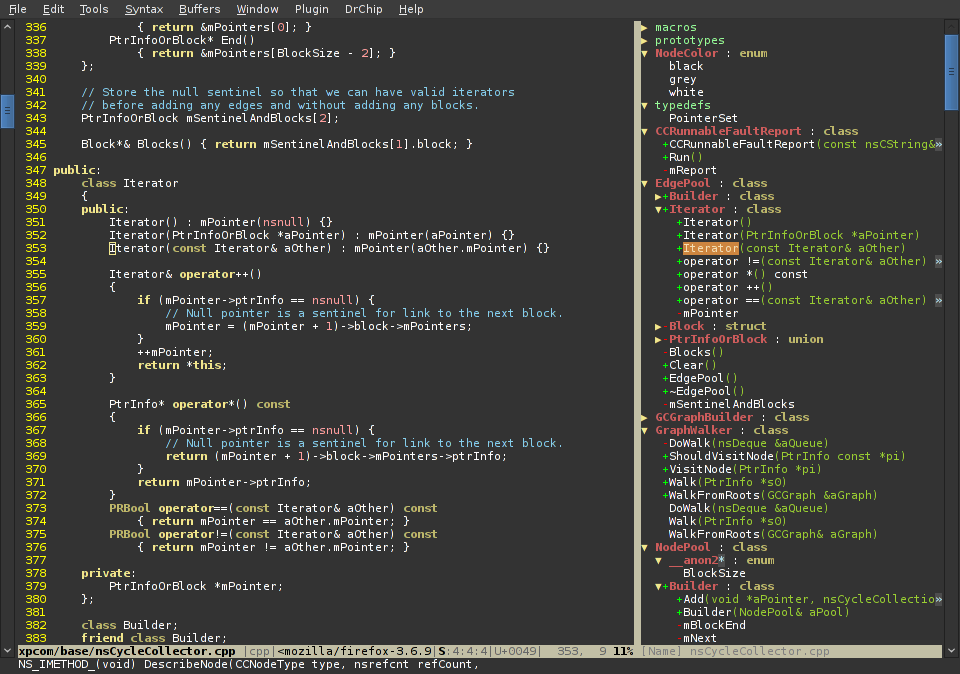Viewport: 960px width, 674px height.
Task: Jump to the PointerSet typedef tag
Action: click(703, 118)
